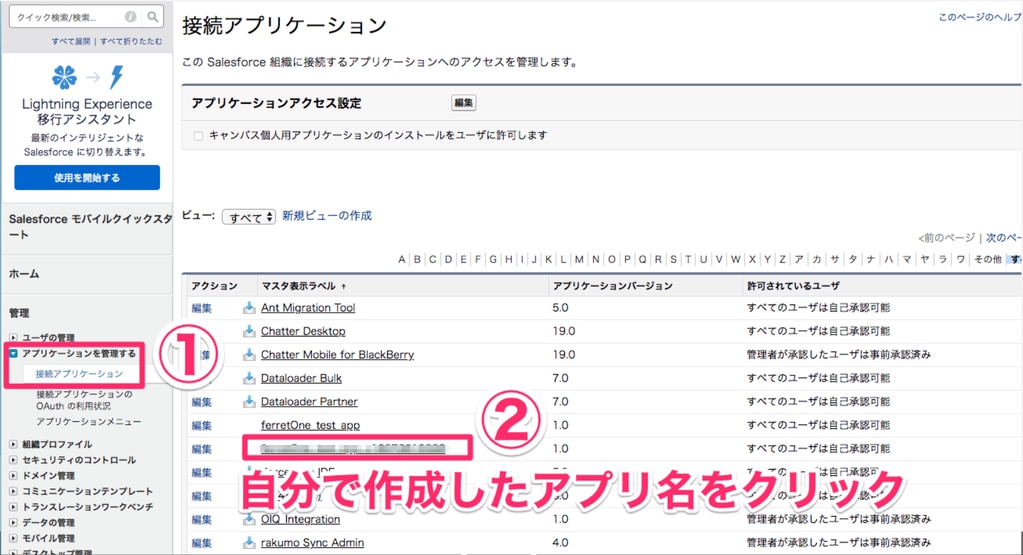Click すべて折りたたむ link
The width and height of the screenshot is (1023, 555).
[x=131, y=41]
